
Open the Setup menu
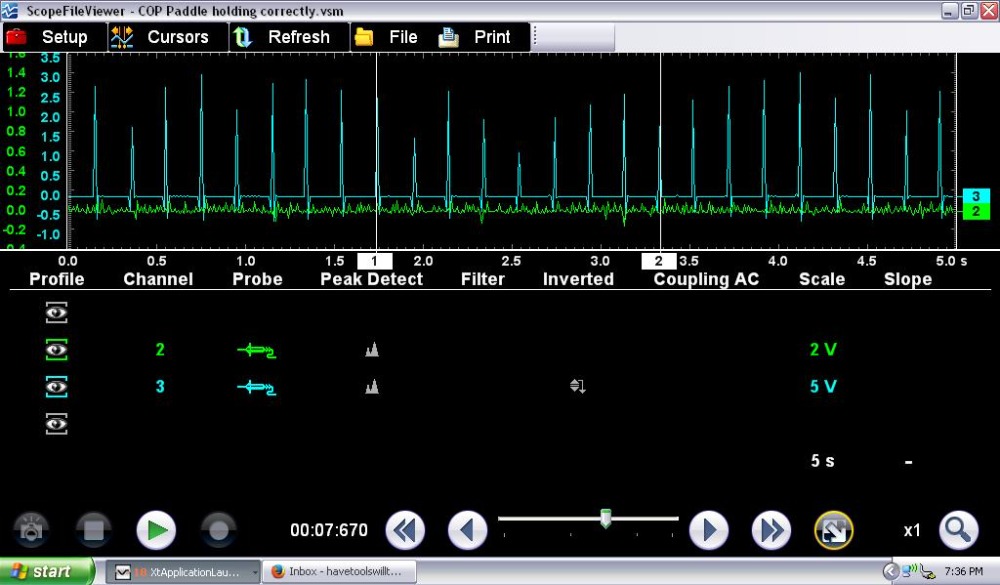(x=55, y=37)
